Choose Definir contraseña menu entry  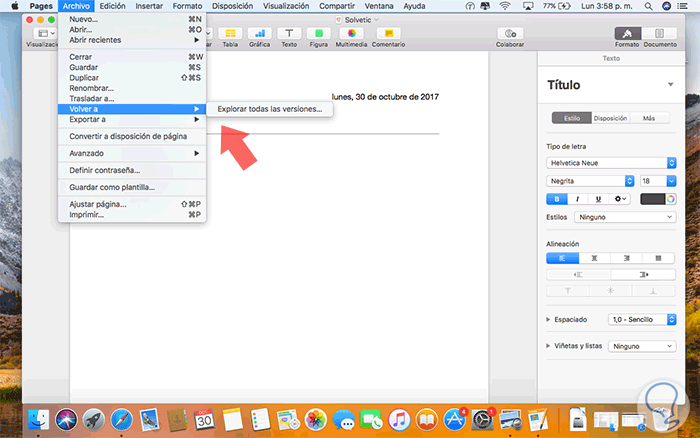132,170
